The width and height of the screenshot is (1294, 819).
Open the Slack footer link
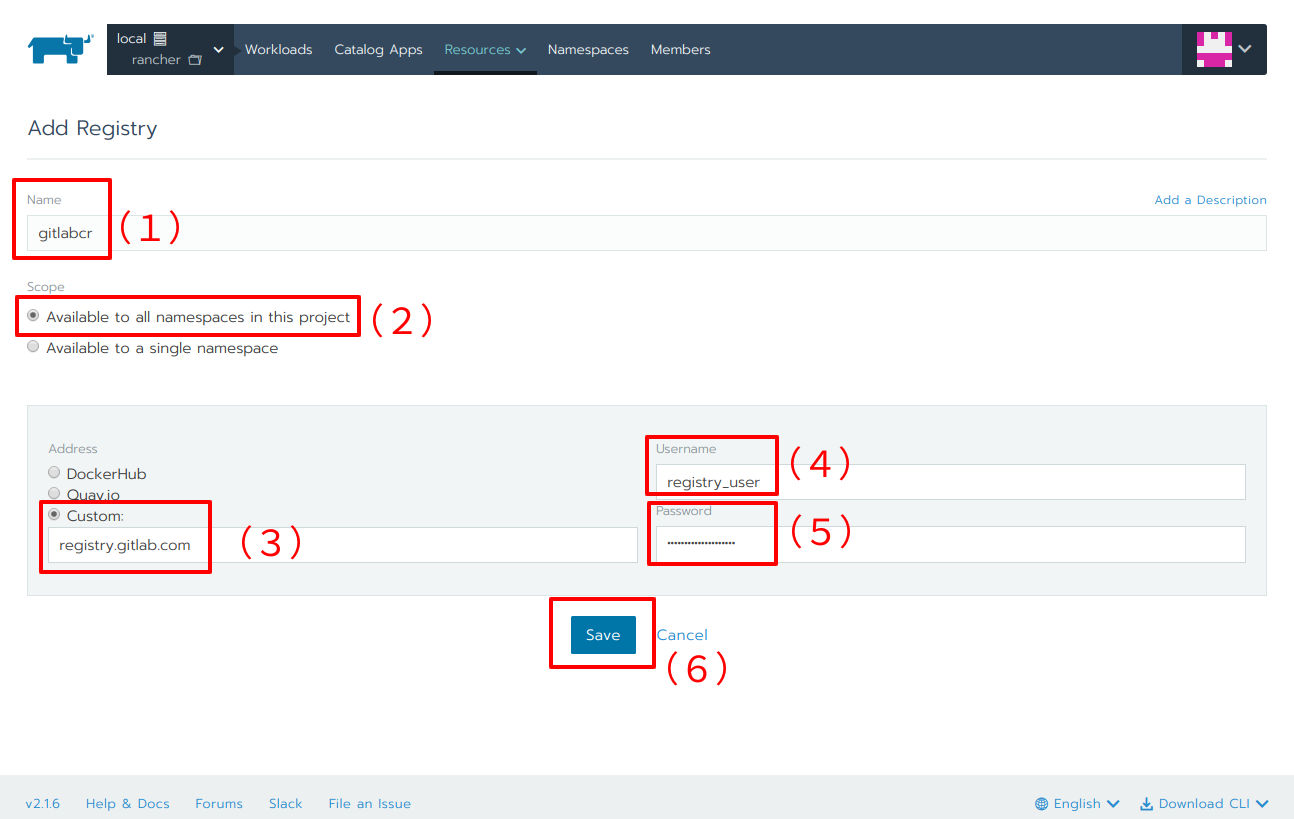[x=285, y=804]
